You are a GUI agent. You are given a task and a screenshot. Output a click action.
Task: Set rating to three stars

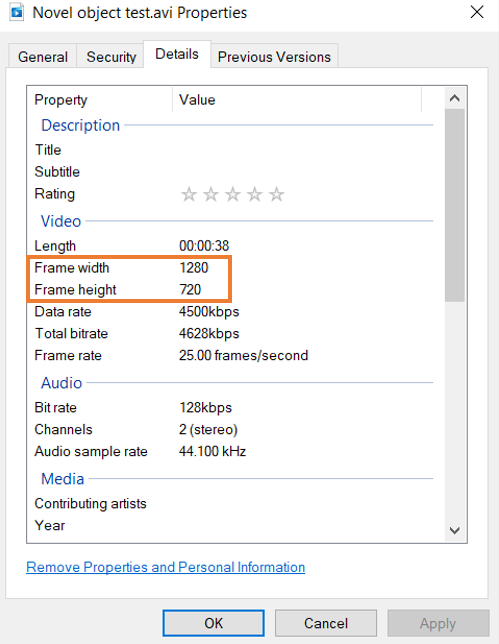[232, 194]
